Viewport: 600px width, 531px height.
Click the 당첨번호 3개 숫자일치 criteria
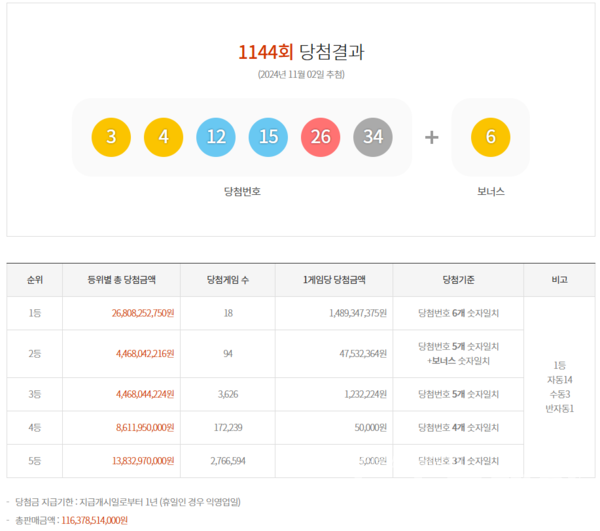(x=458, y=461)
